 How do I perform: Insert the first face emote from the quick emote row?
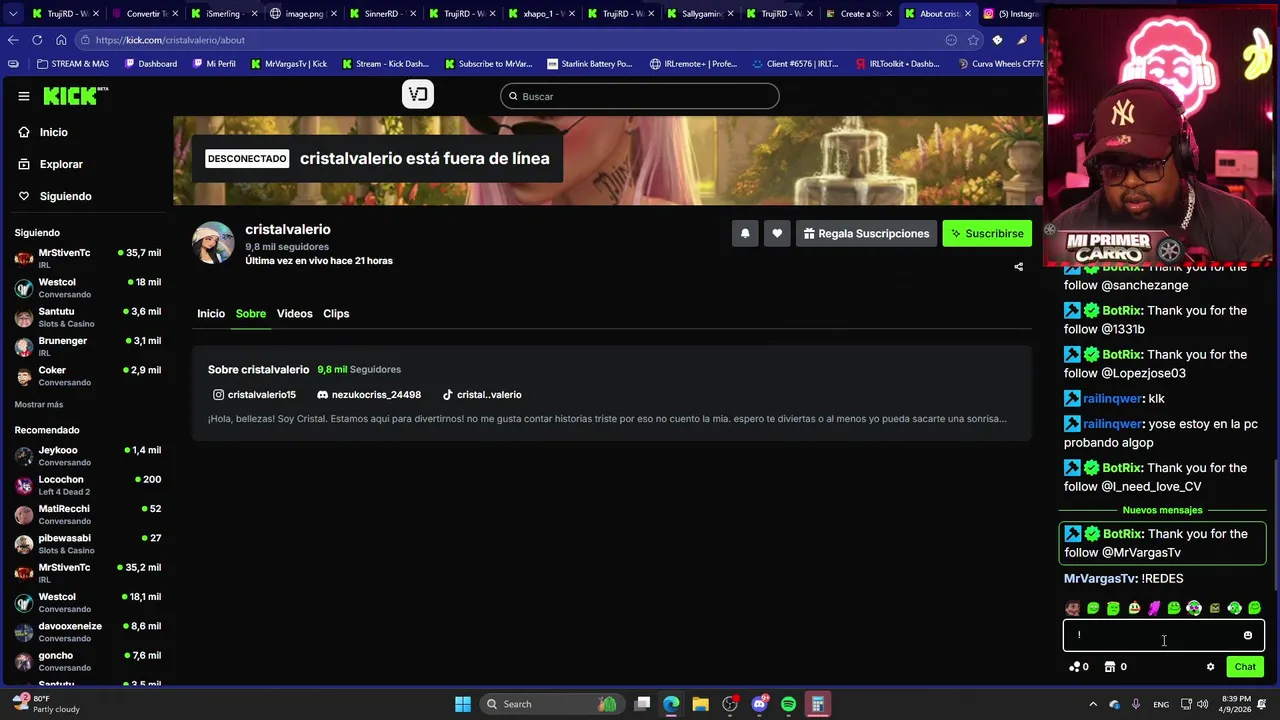click(1073, 608)
